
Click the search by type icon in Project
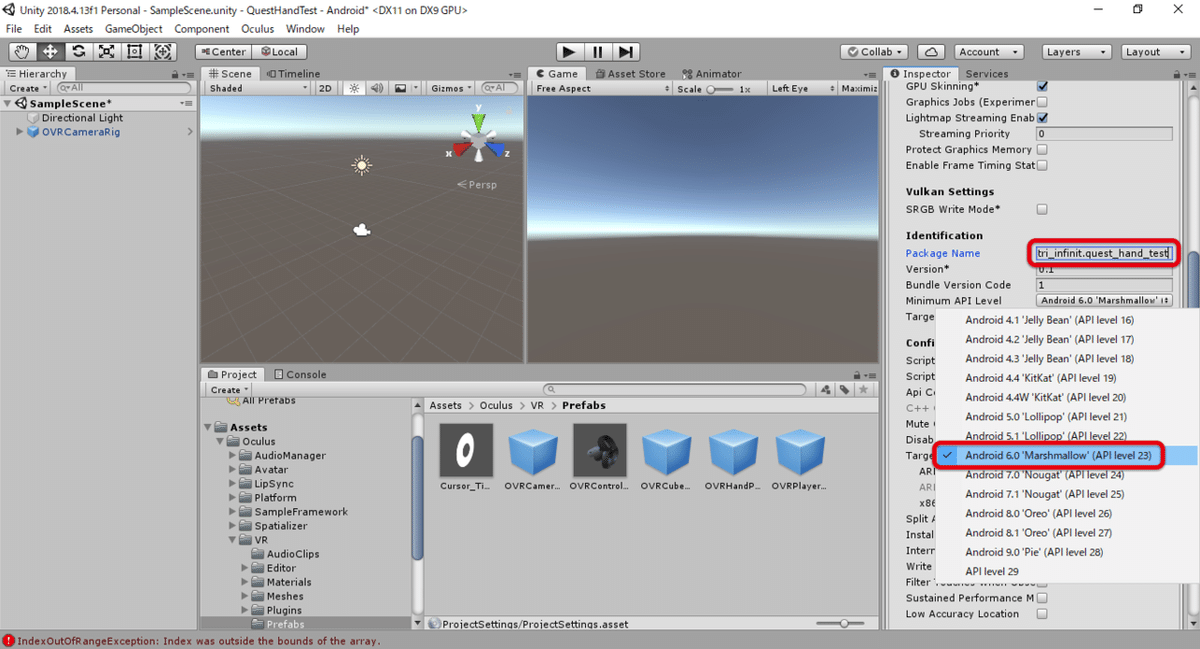click(x=827, y=390)
